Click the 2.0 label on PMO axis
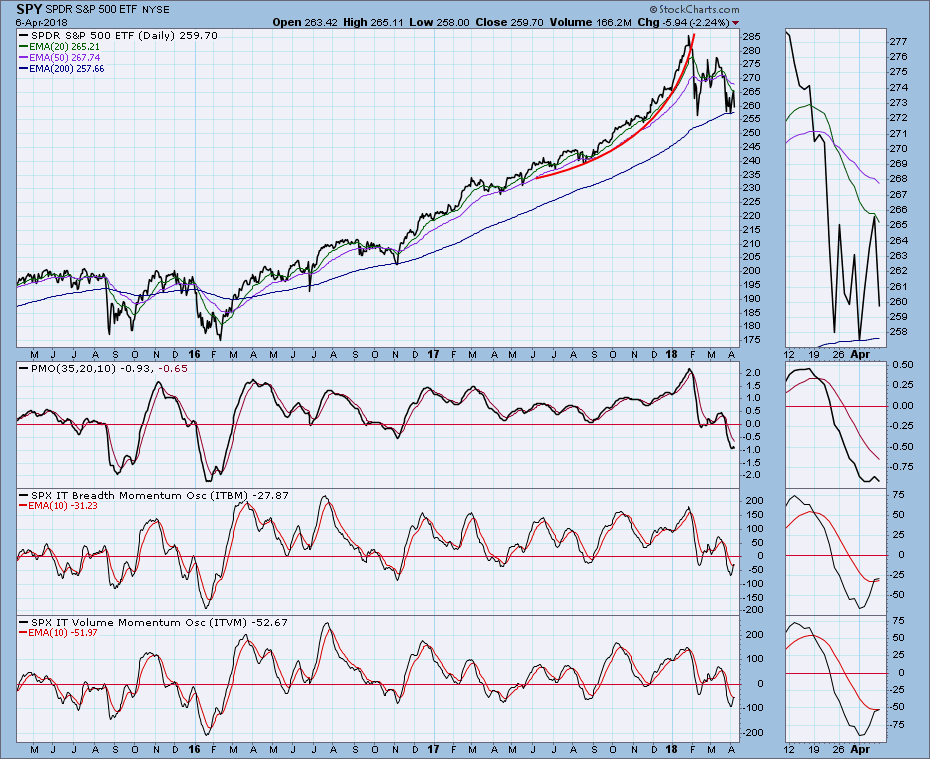 (x=753, y=373)
